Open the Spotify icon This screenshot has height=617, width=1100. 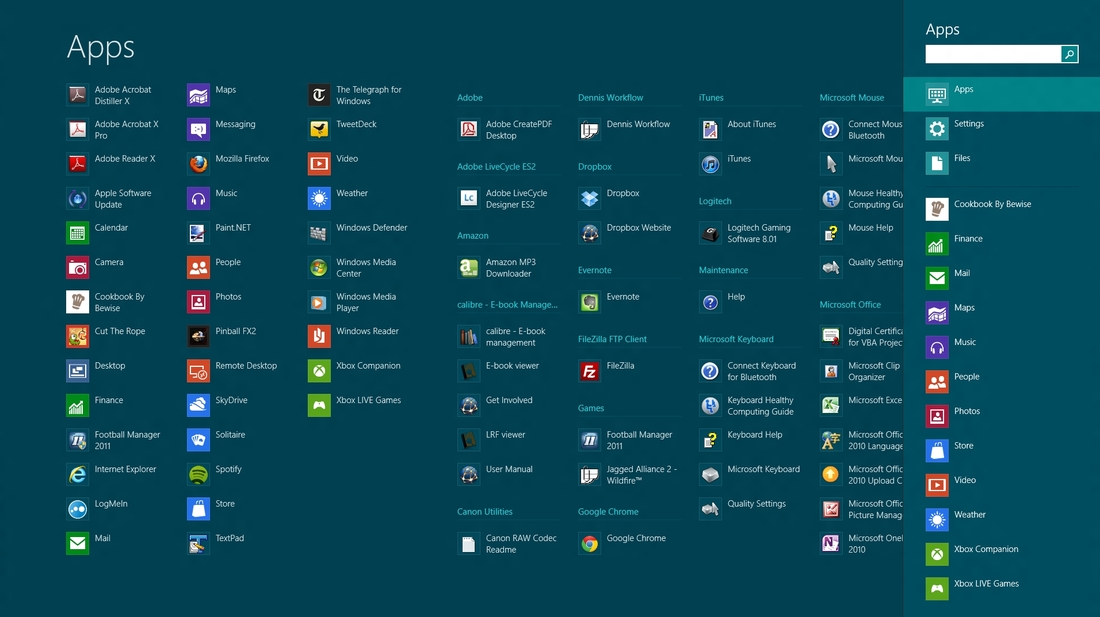198,474
